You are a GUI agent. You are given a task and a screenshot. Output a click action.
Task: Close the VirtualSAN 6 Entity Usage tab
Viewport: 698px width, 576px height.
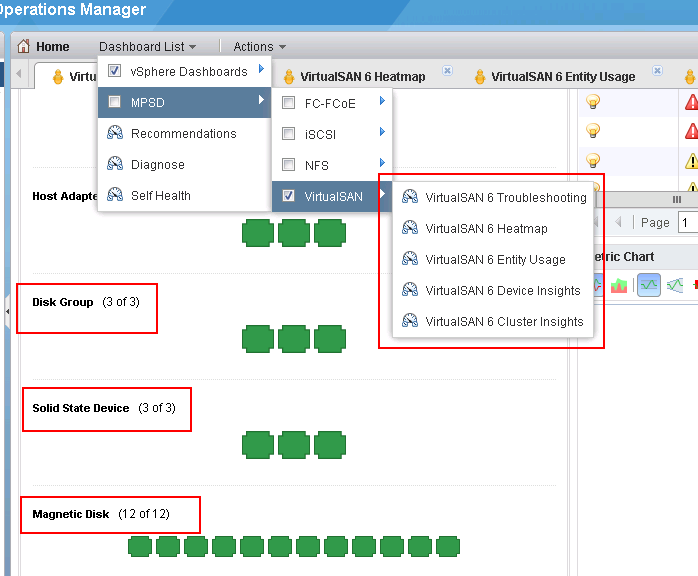(x=657, y=70)
